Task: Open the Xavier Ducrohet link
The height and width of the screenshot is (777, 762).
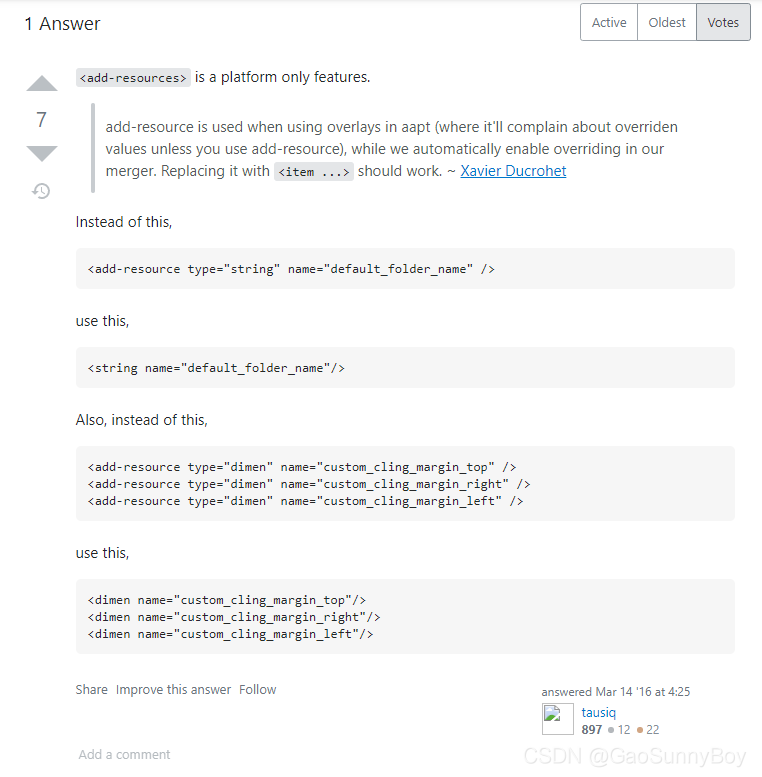Action: point(513,171)
